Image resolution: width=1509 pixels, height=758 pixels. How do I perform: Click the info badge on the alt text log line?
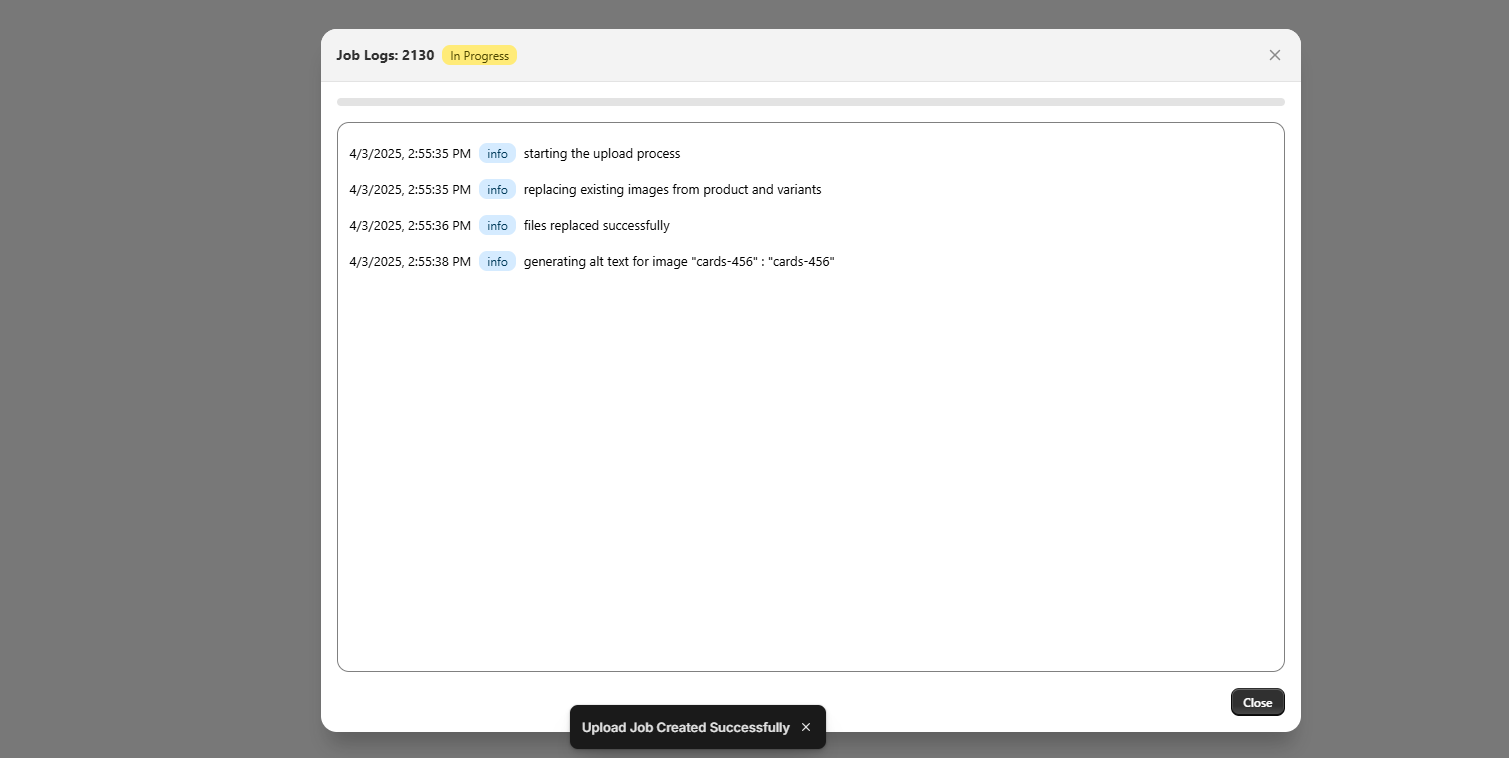click(x=497, y=261)
